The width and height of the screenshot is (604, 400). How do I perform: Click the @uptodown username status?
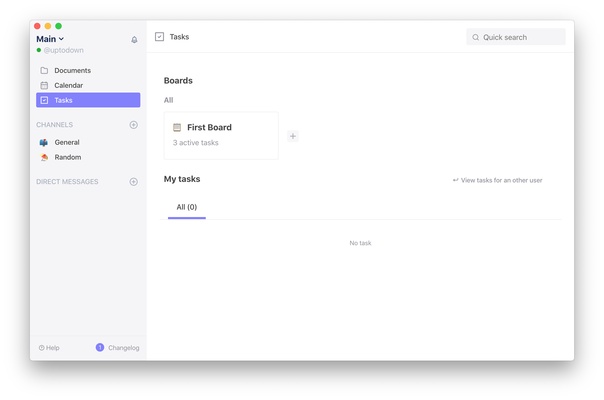tap(64, 50)
